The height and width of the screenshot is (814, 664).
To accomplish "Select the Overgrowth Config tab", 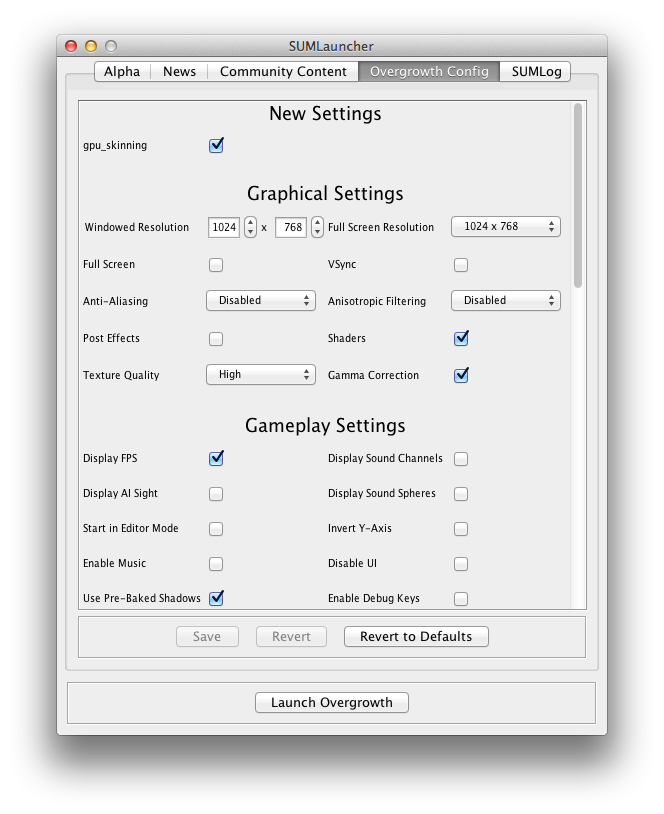I will (x=429, y=72).
